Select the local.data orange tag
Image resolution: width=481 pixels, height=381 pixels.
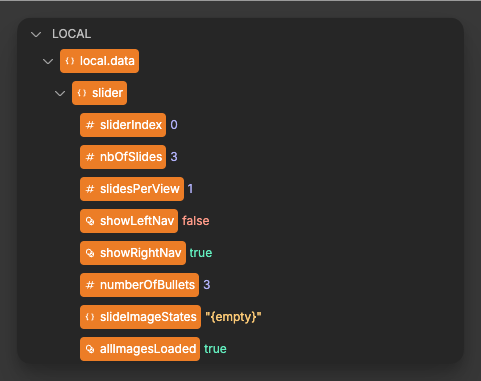click(x=99, y=61)
